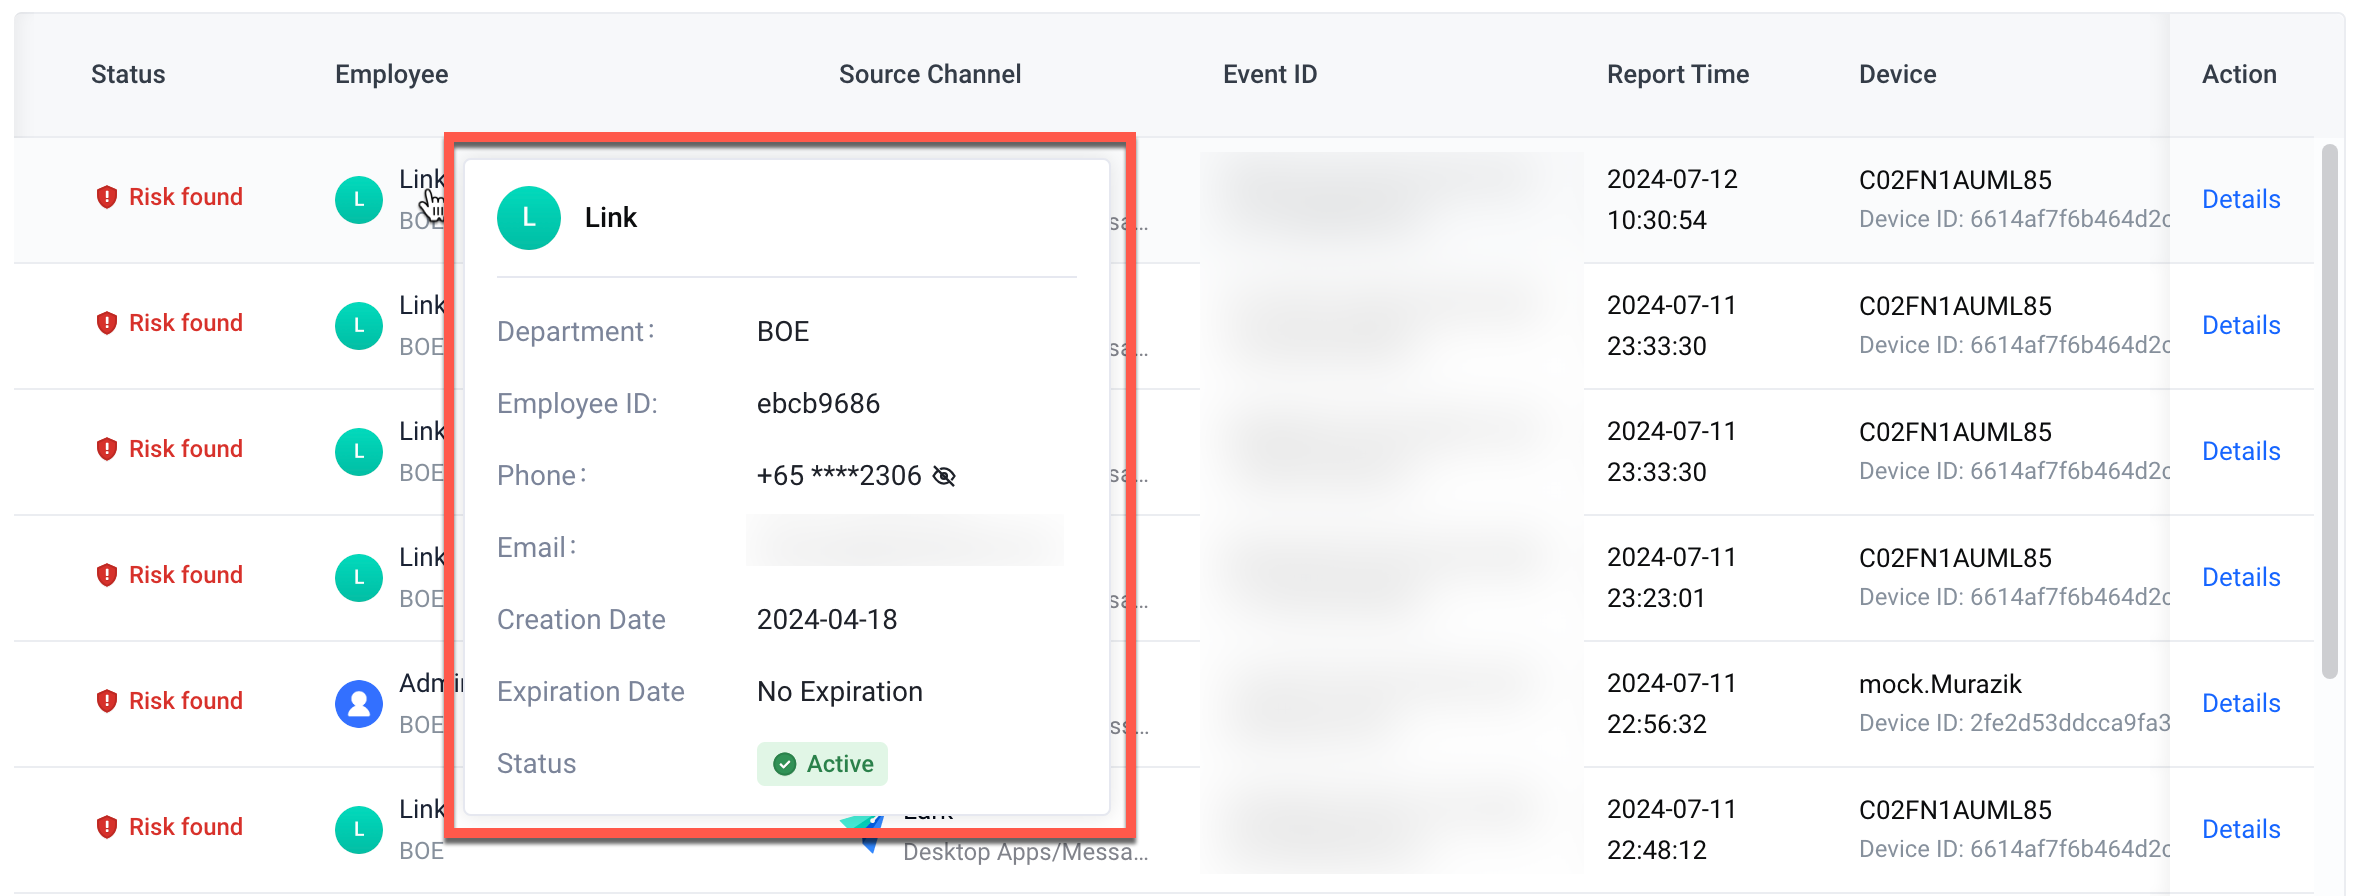Click the risk shield icon in the 22:48:12 row
Screen dimensions: 2368x896
tap(106, 827)
